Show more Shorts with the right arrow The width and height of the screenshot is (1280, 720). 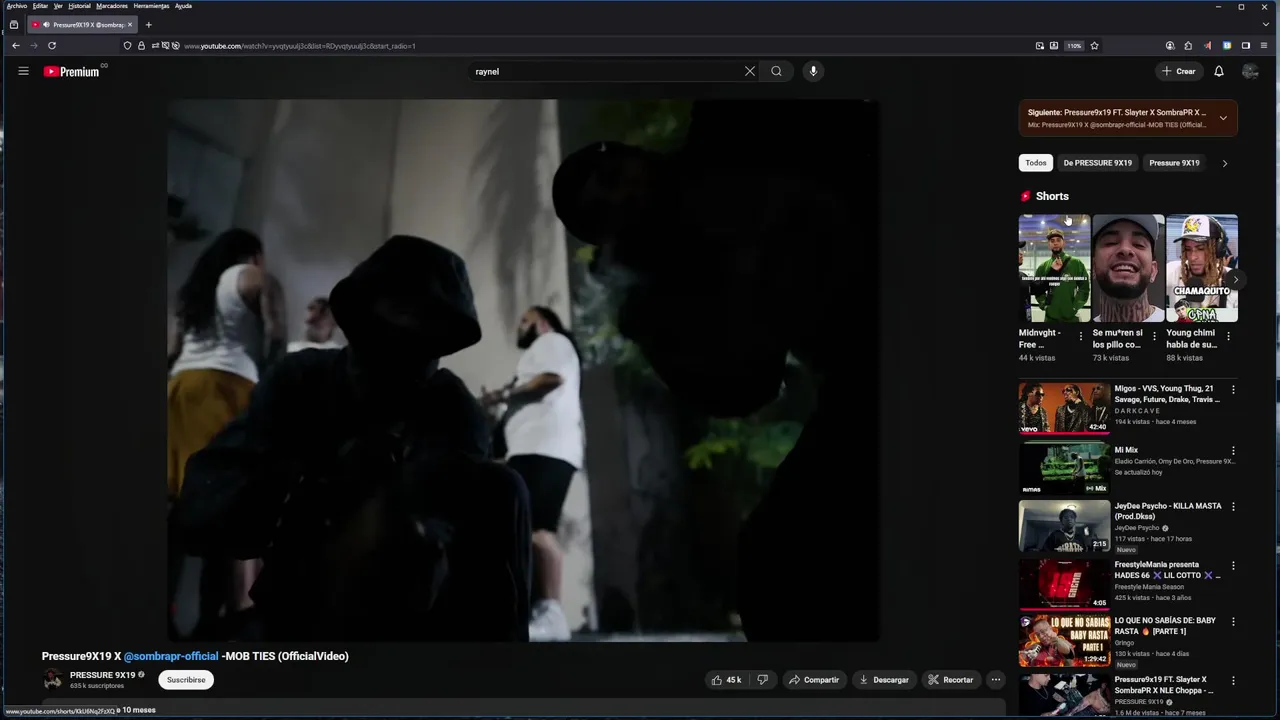1235,280
